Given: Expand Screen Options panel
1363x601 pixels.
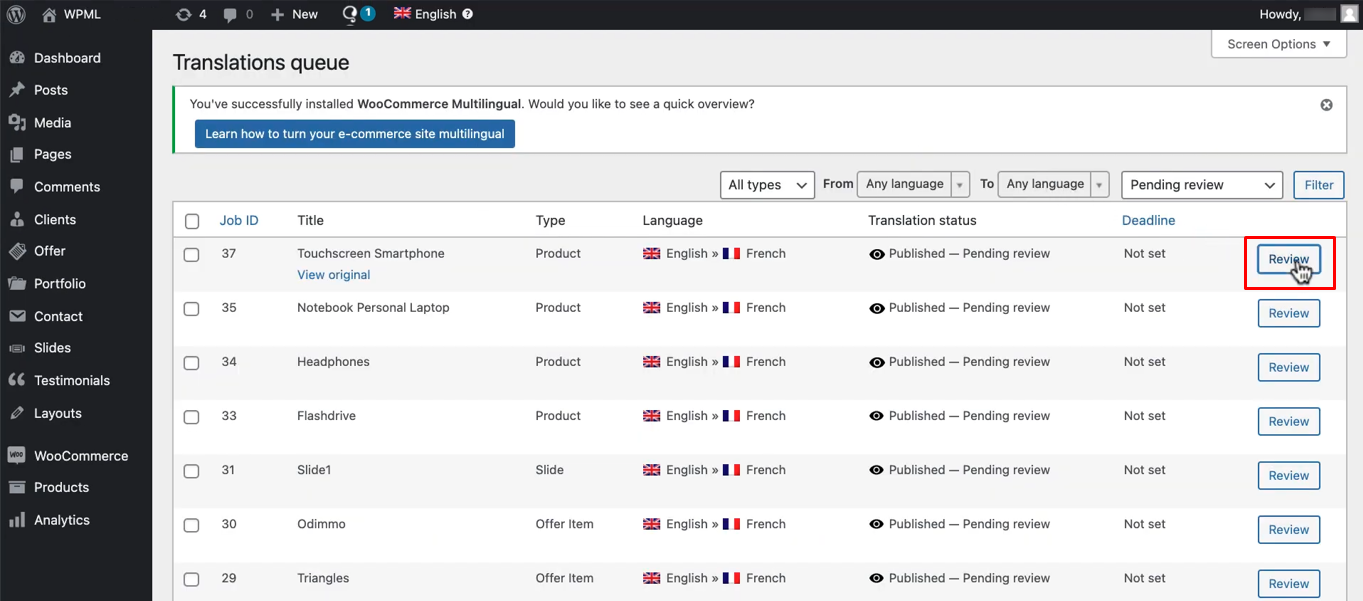Looking at the screenshot, I should pyautogui.click(x=1278, y=44).
